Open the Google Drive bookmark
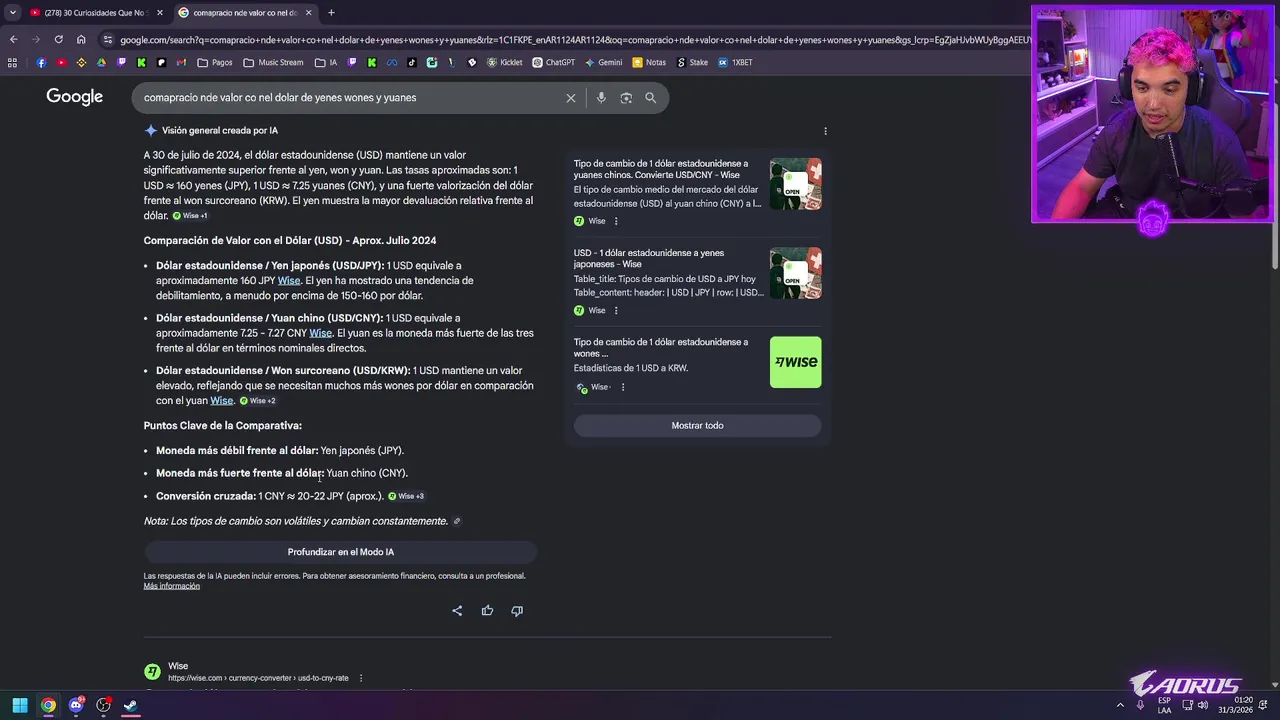 click(x=101, y=62)
